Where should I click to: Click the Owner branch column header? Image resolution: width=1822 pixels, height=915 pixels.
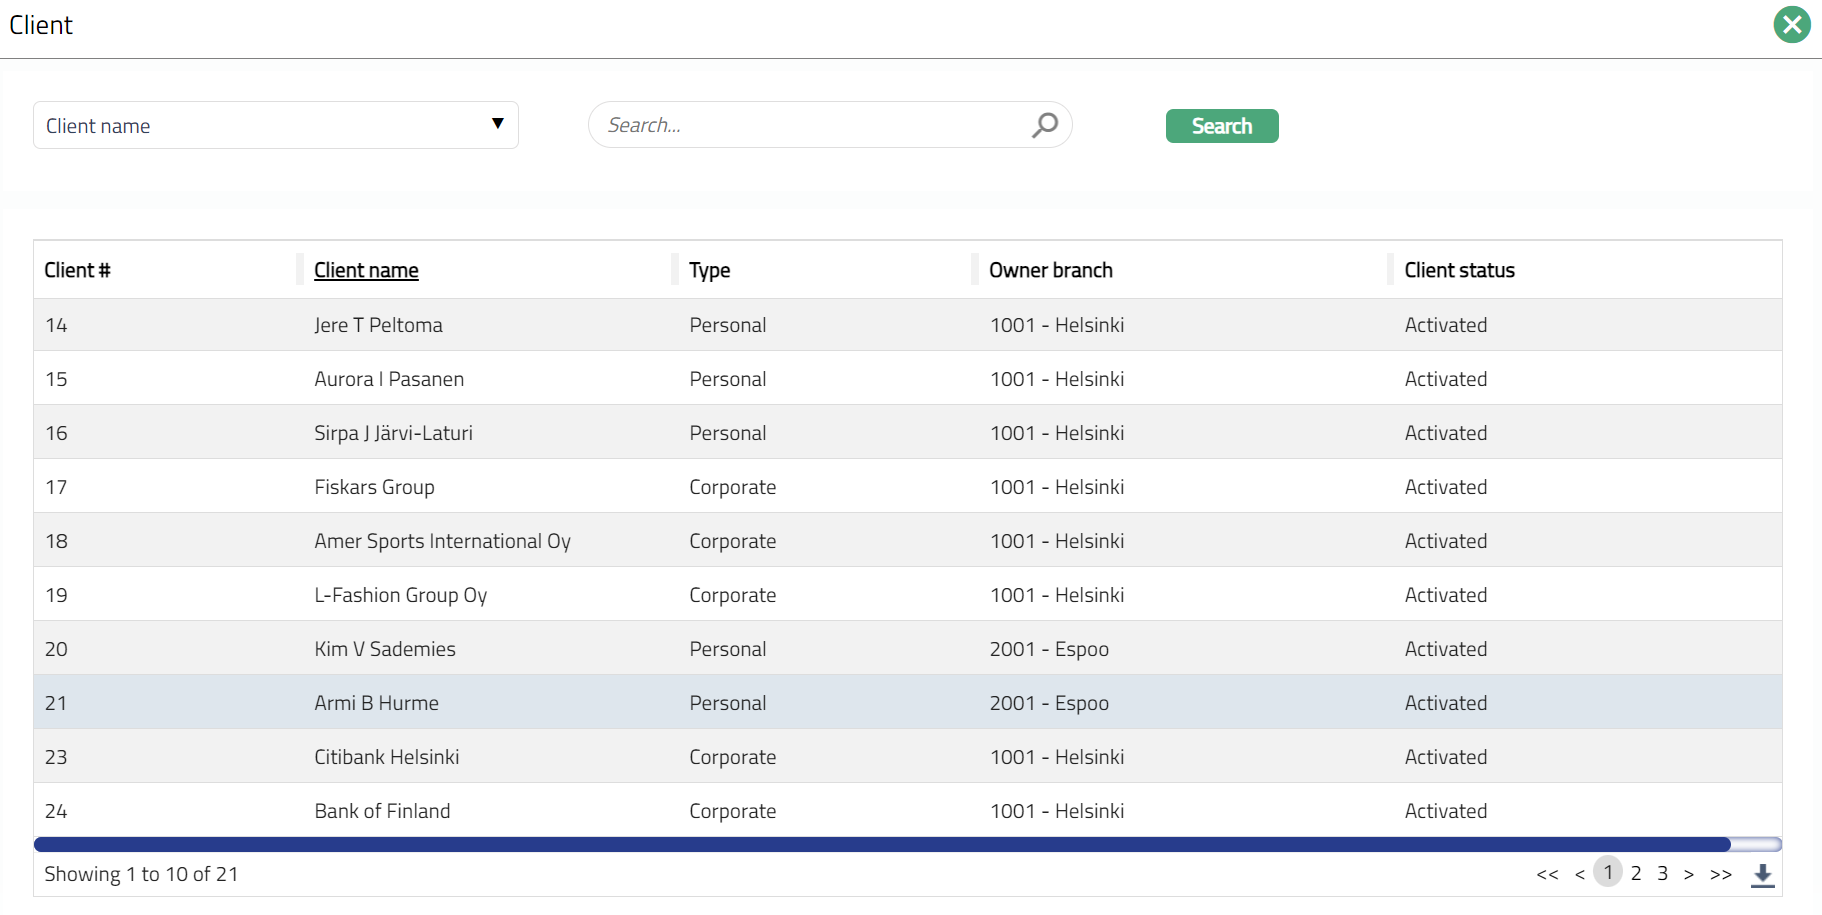(x=1050, y=270)
